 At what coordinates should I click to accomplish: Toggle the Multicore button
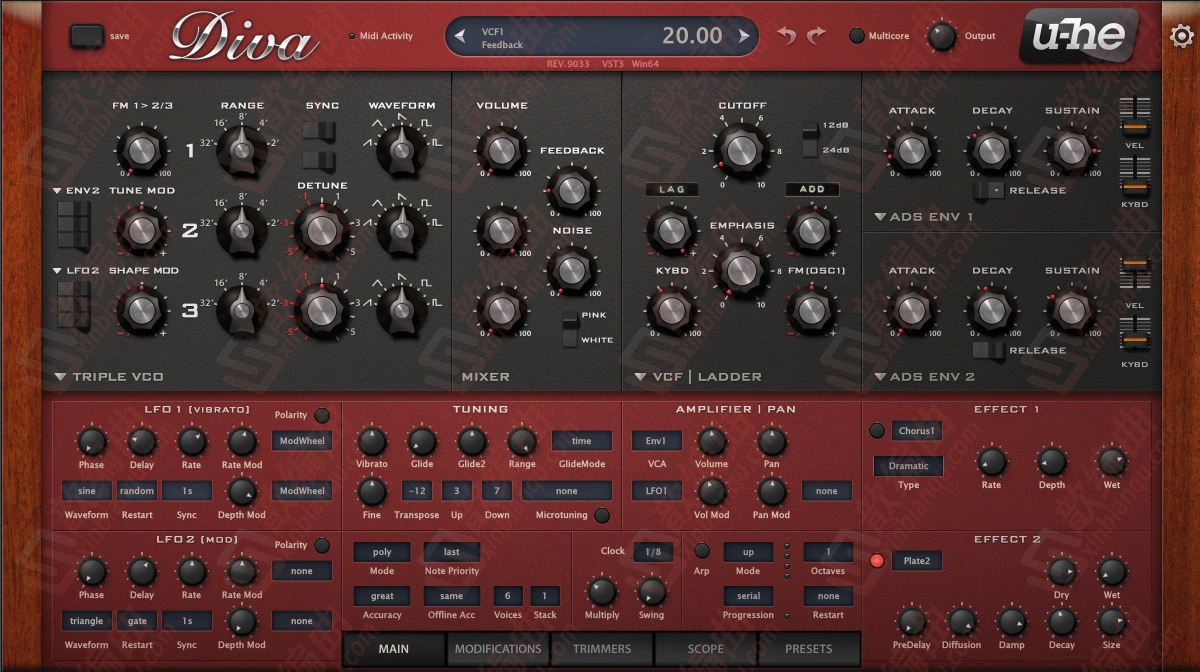[857, 36]
